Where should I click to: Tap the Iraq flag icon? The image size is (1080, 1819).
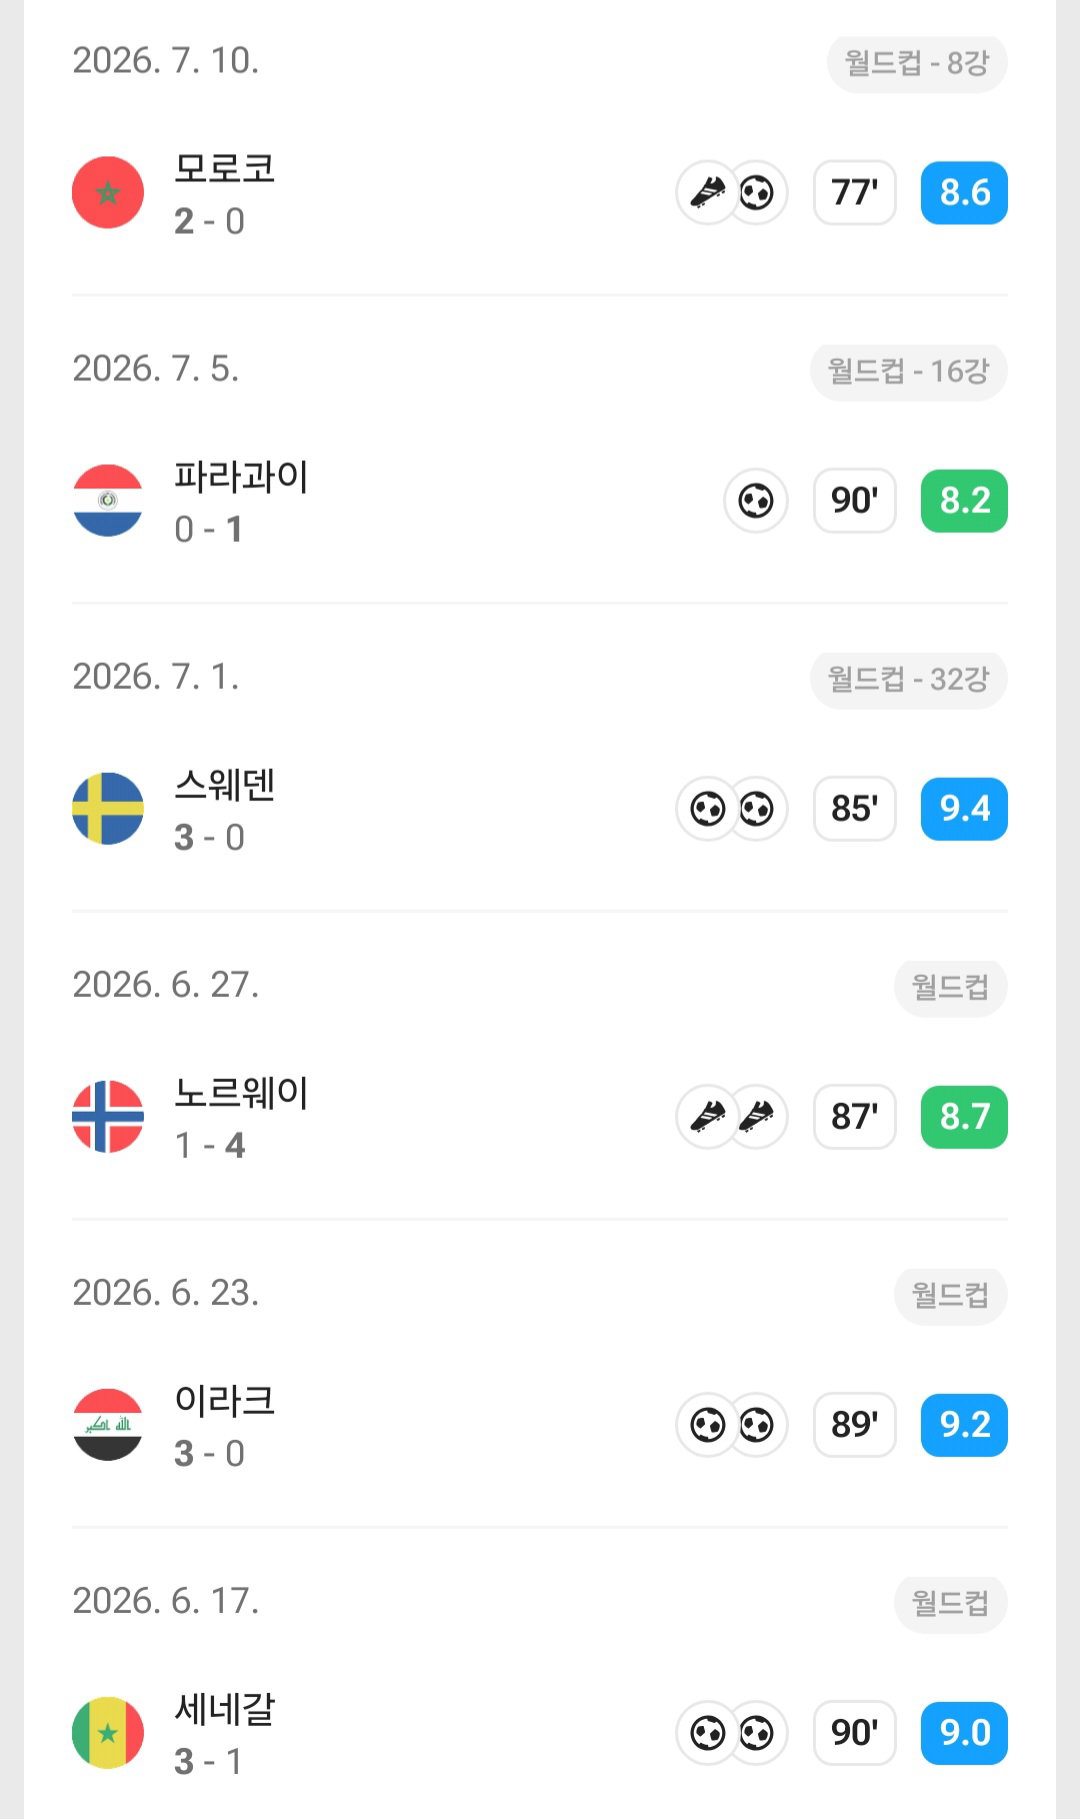click(x=108, y=1424)
